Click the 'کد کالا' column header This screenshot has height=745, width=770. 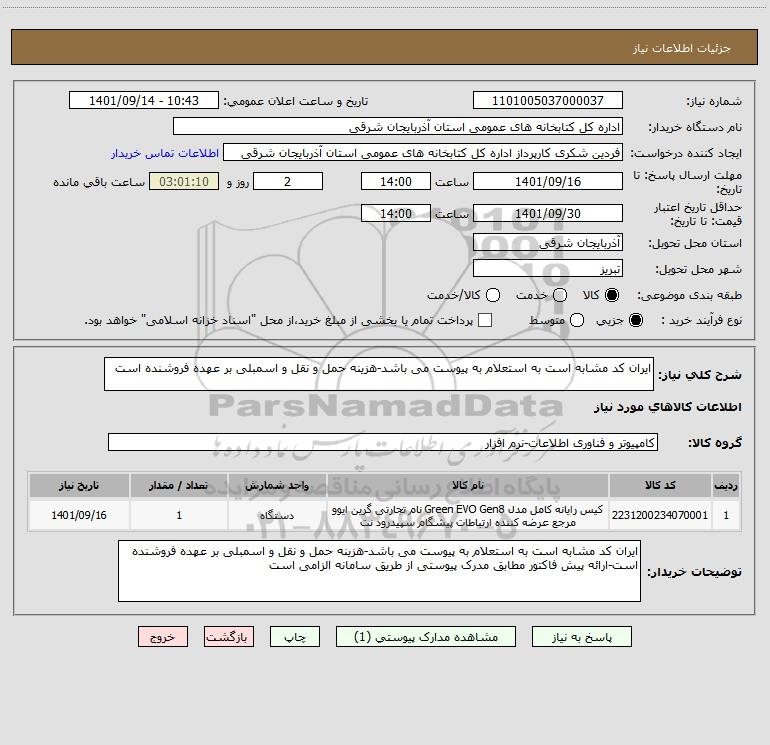[x=660, y=485]
